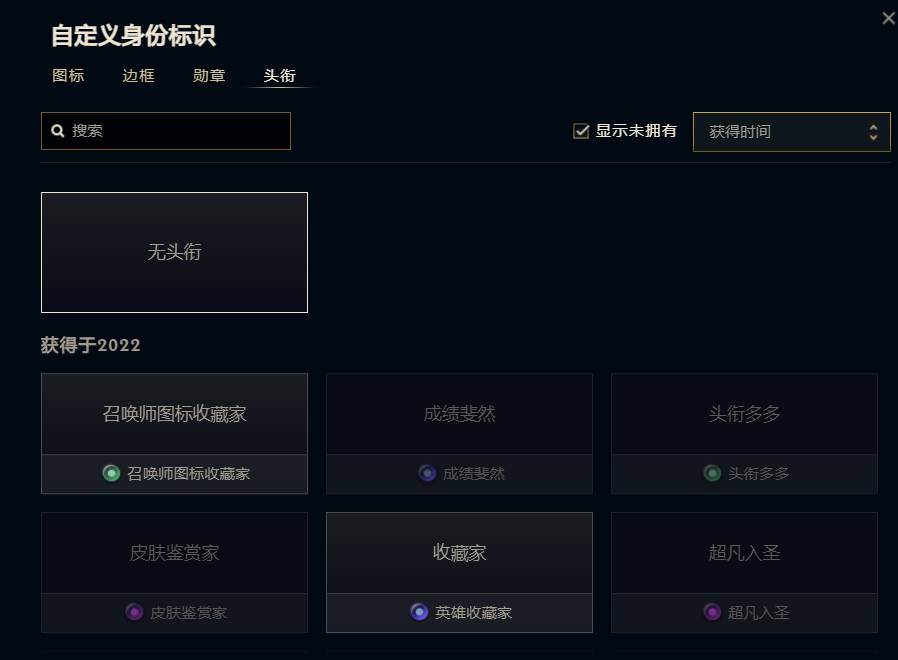Switch to the 边框 tab
The image size is (898, 660).
[x=138, y=76]
